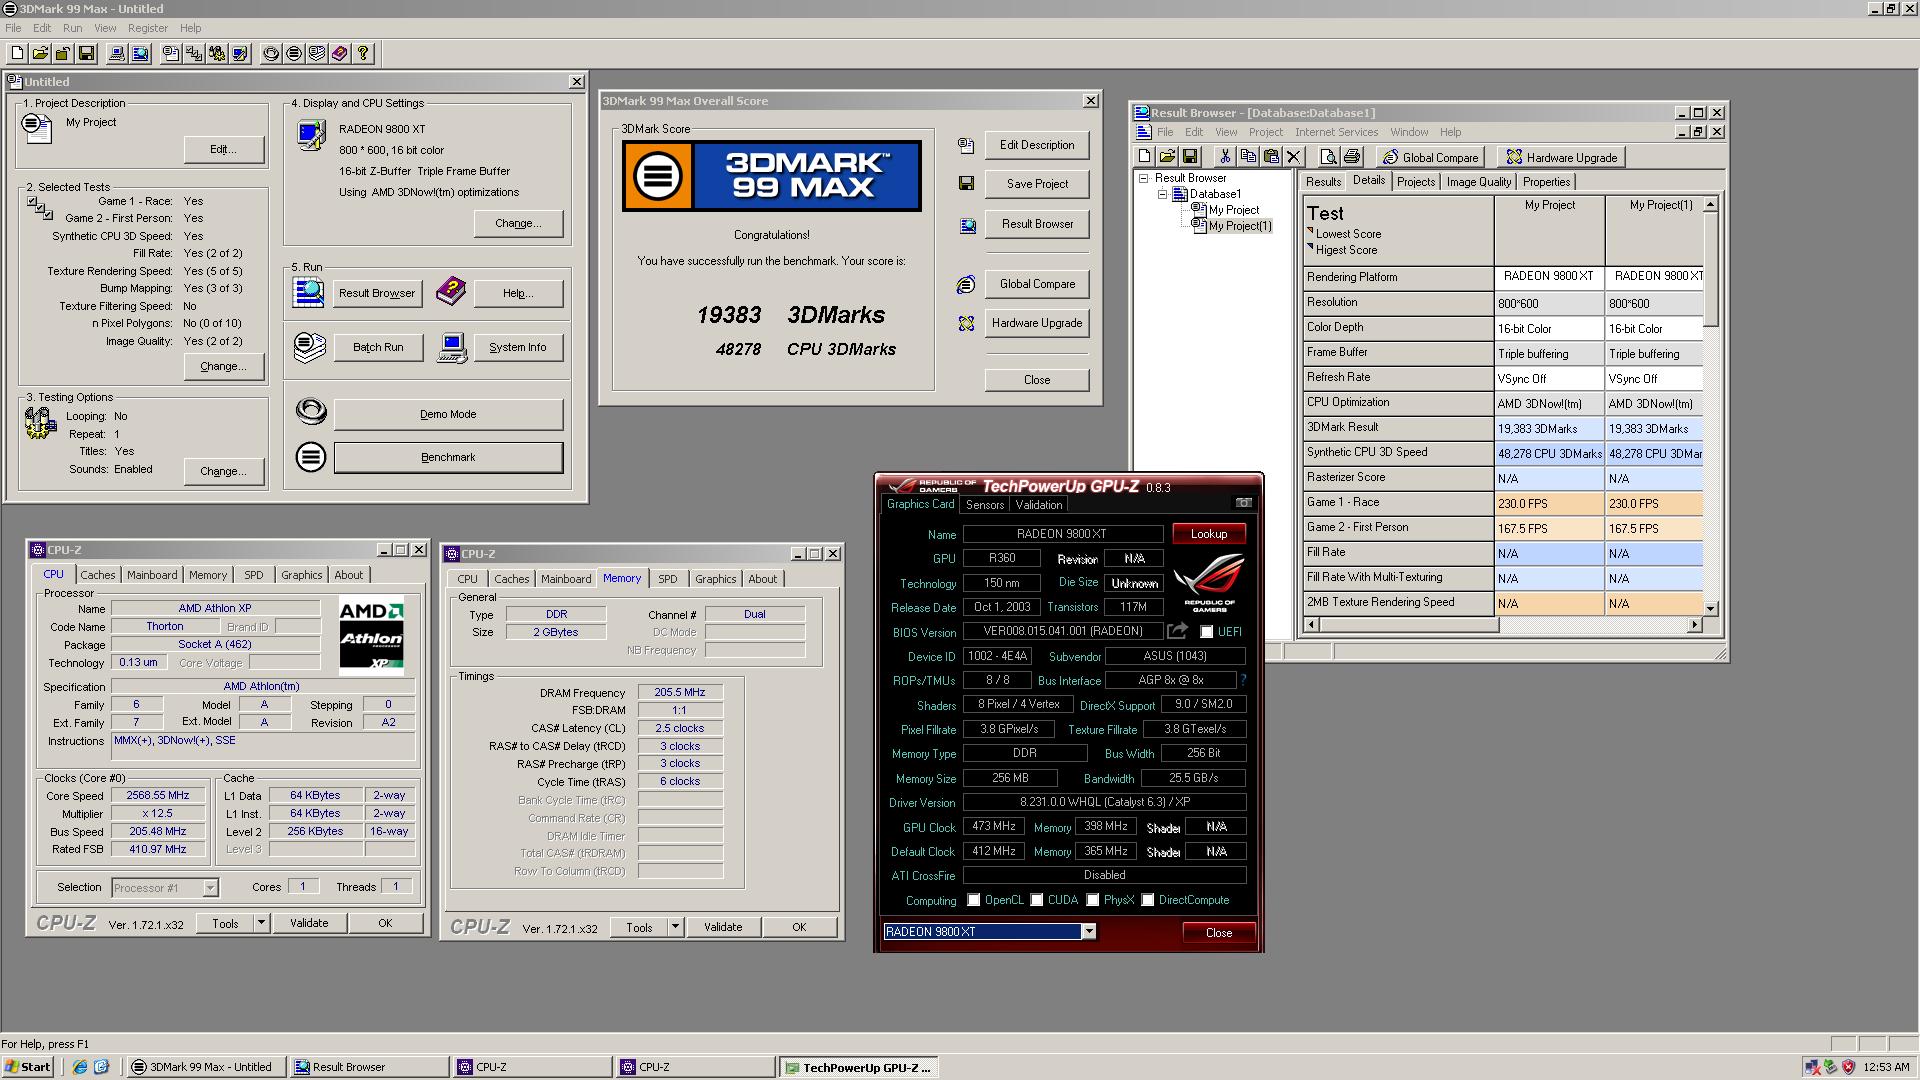
Task: Click the scroll right arrow in results table
Action: pos(1695,625)
